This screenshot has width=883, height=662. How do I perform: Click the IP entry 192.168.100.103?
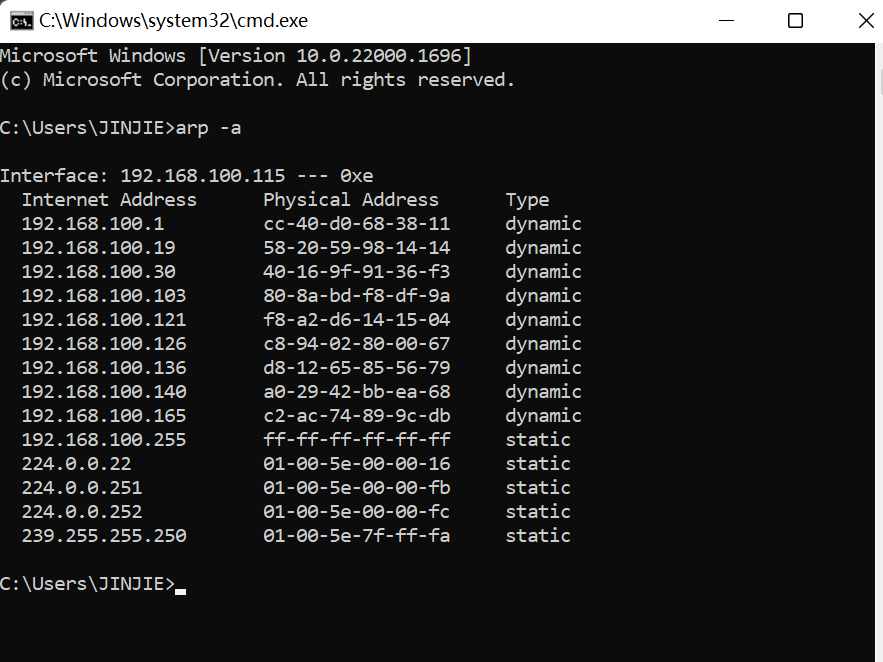coord(104,296)
